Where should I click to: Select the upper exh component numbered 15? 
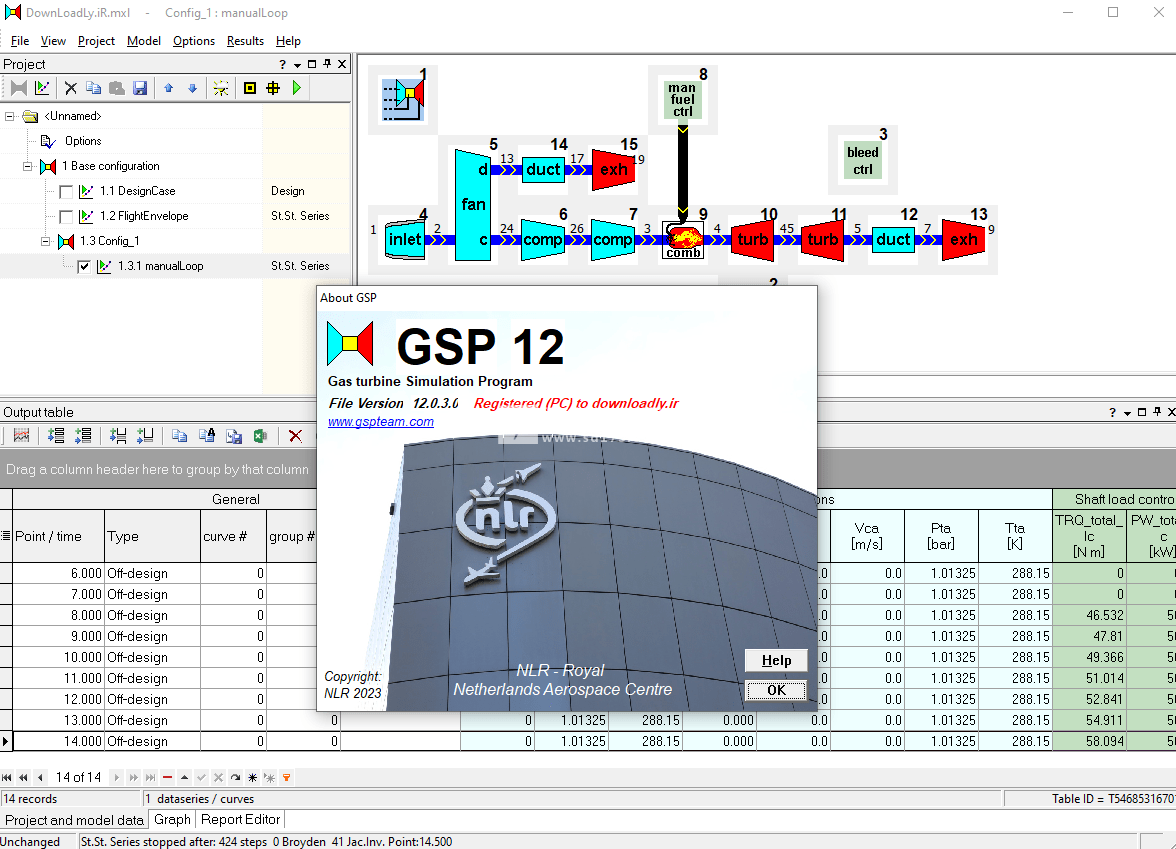[x=614, y=170]
